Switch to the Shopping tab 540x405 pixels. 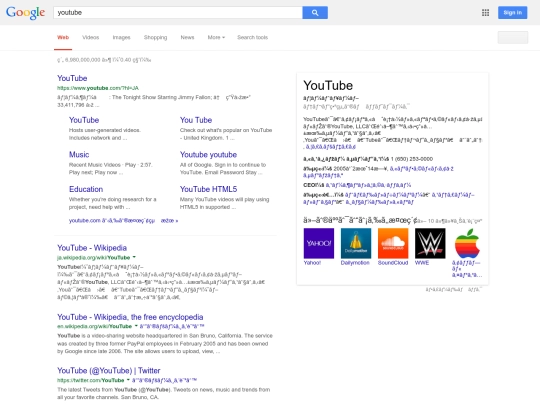155,37
